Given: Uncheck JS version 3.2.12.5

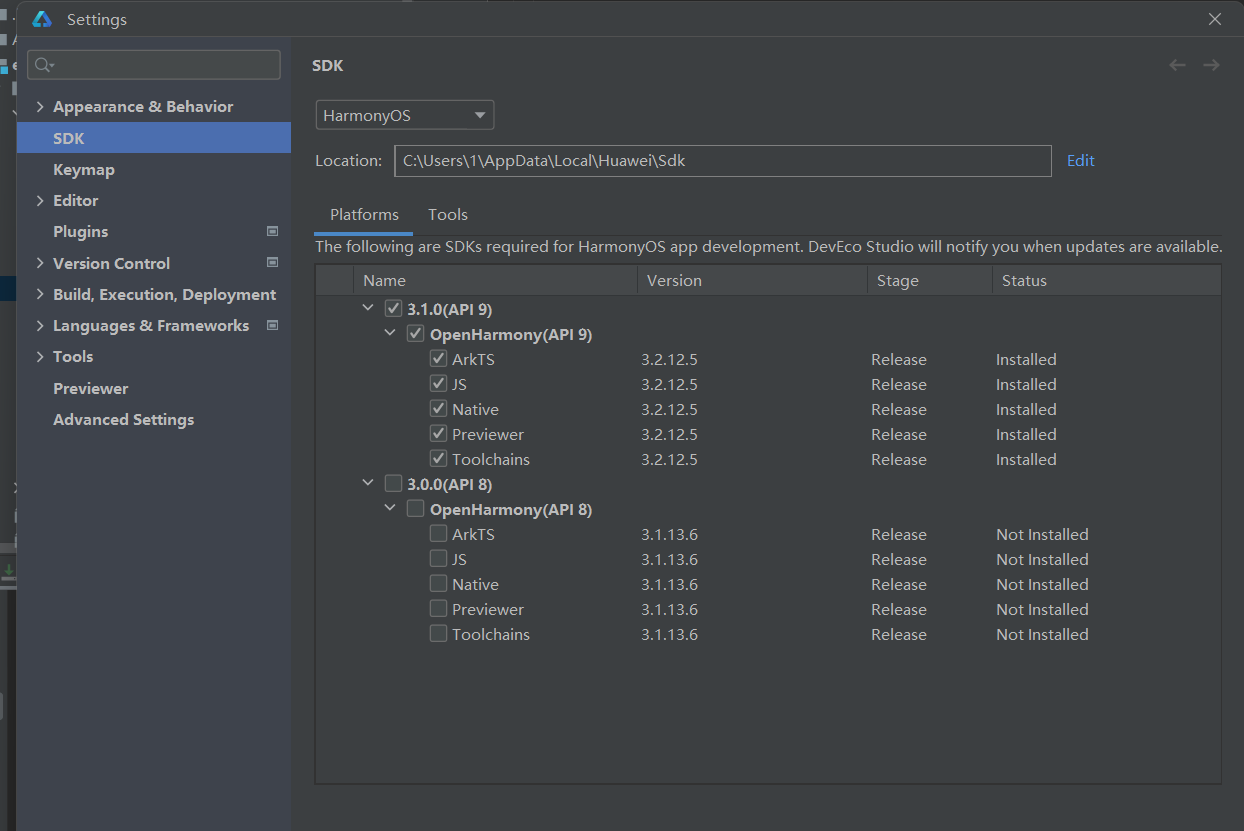Looking at the screenshot, I should coord(438,384).
